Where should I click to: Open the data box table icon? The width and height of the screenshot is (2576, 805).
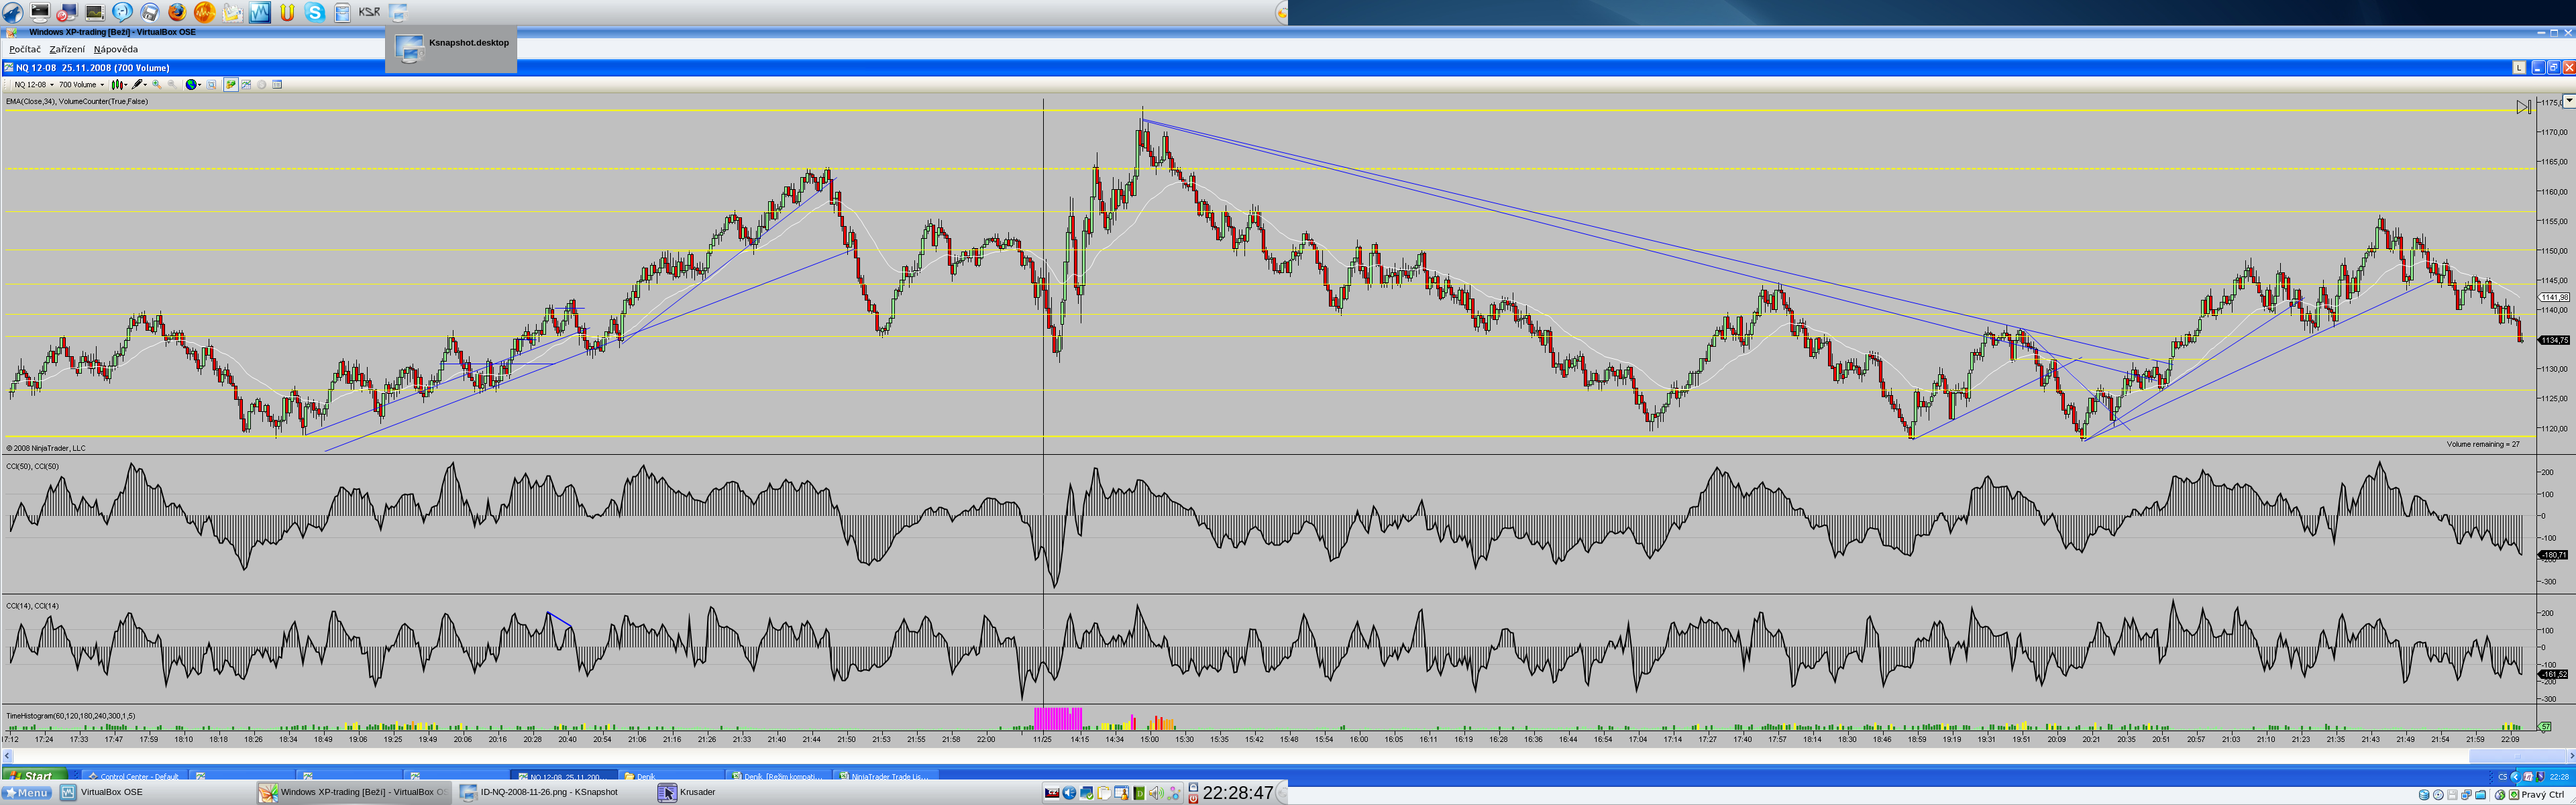[277, 85]
